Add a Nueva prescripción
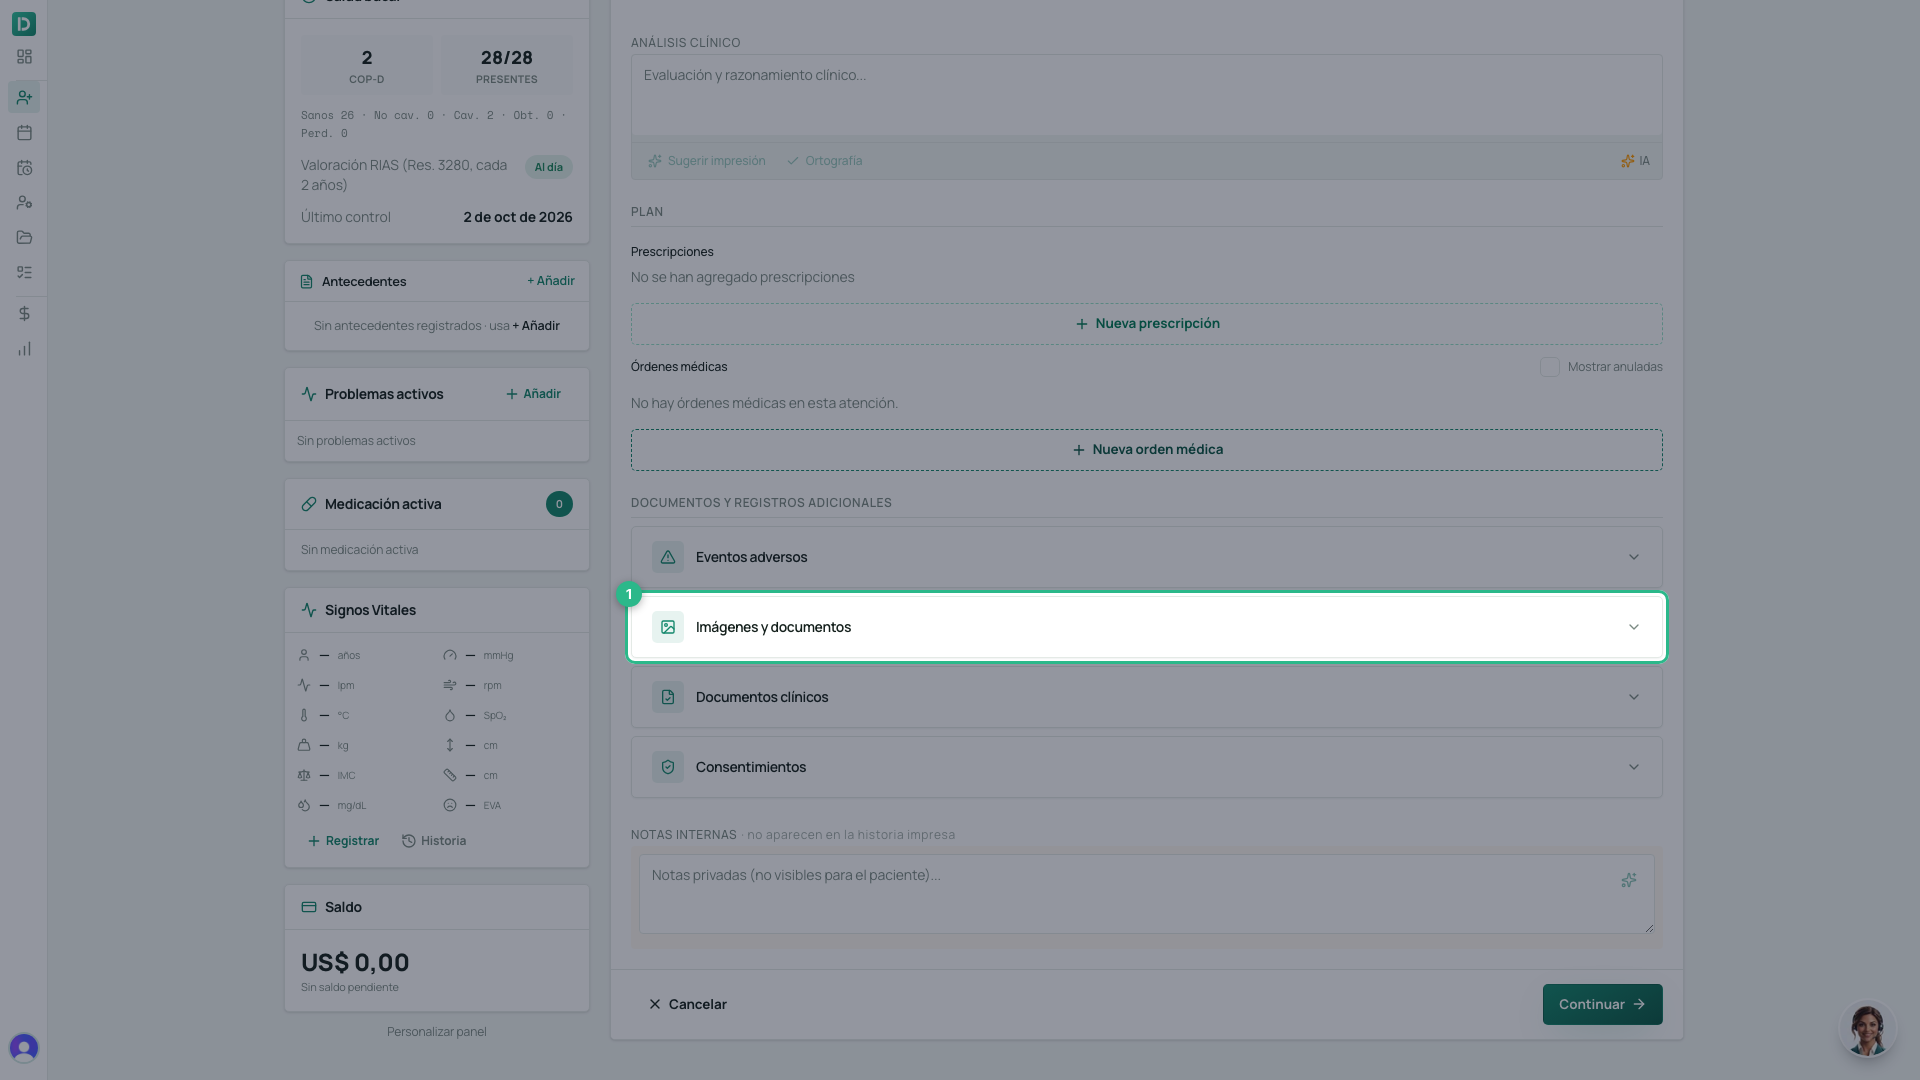Image resolution: width=1920 pixels, height=1080 pixels. tap(1147, 324)
